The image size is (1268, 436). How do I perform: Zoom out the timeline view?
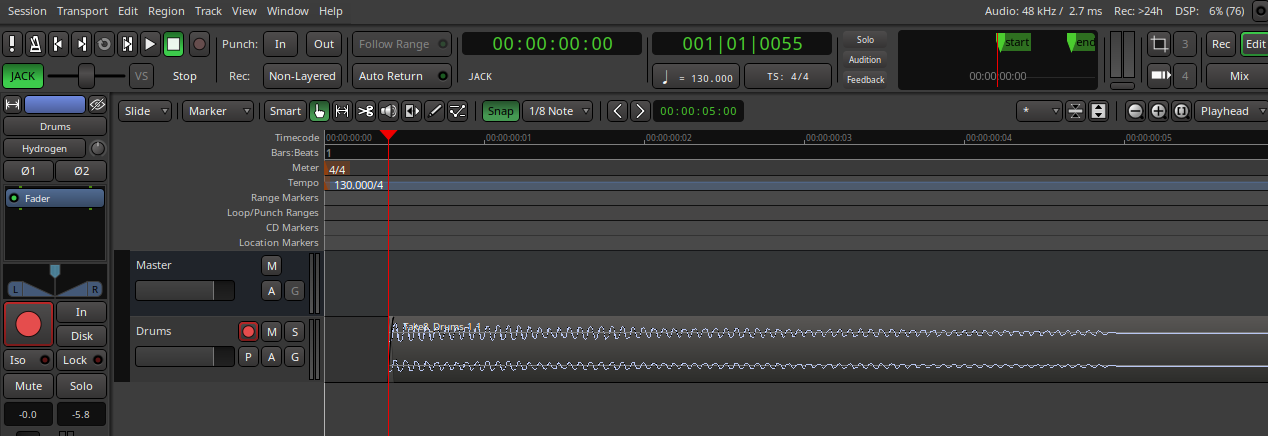[x=1135, y=111]
